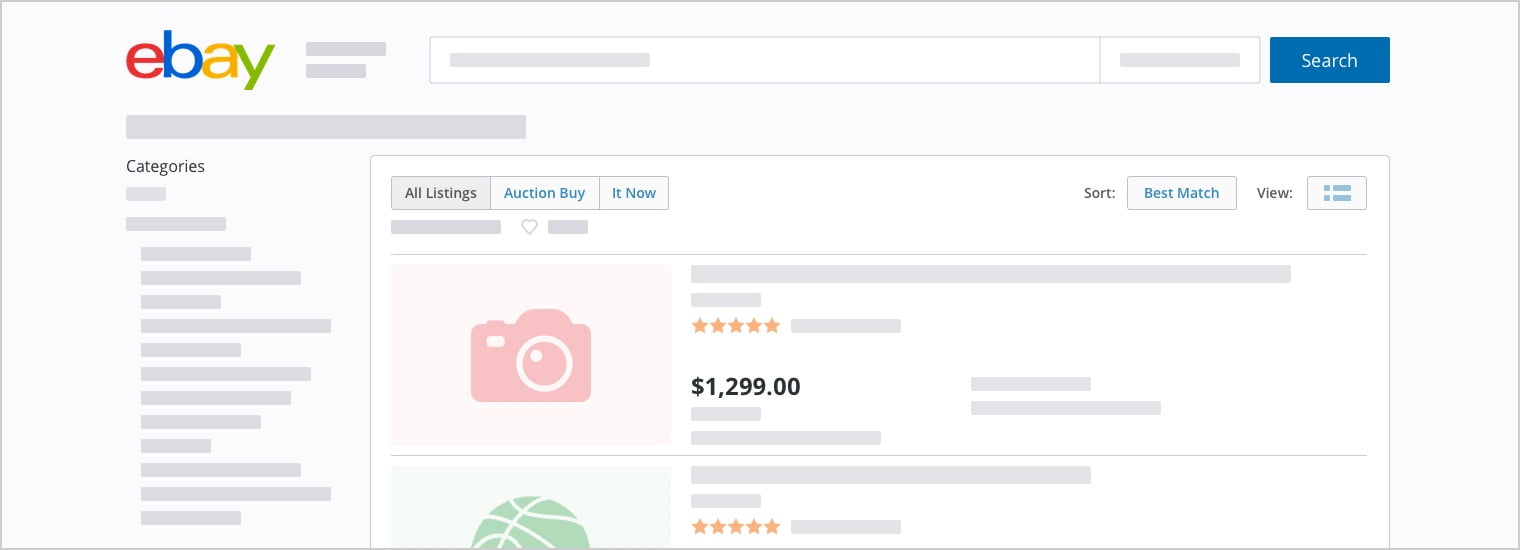Click review count beside camera listing stars
This screenshot has height=550, width=1520.
tap(846, 326)
